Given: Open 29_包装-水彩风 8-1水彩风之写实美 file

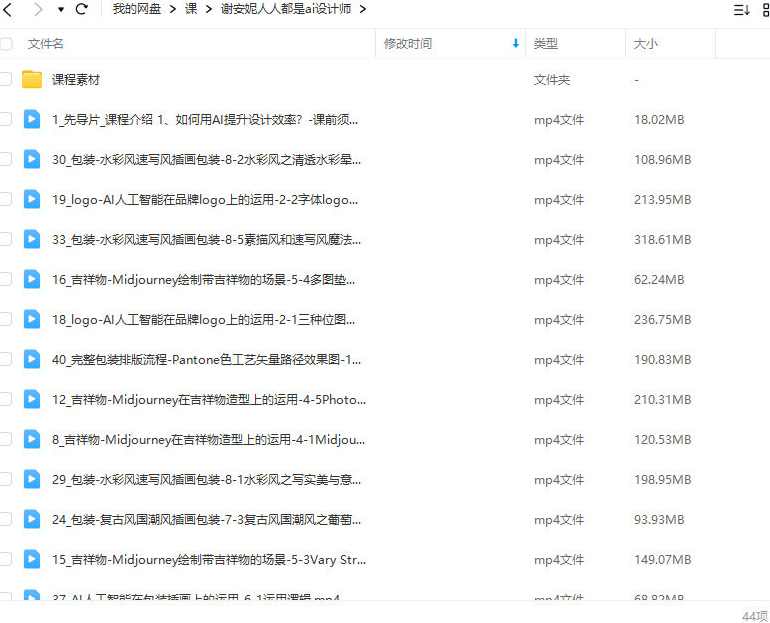Looking at the screenshot, I should (x=206, y=480).
